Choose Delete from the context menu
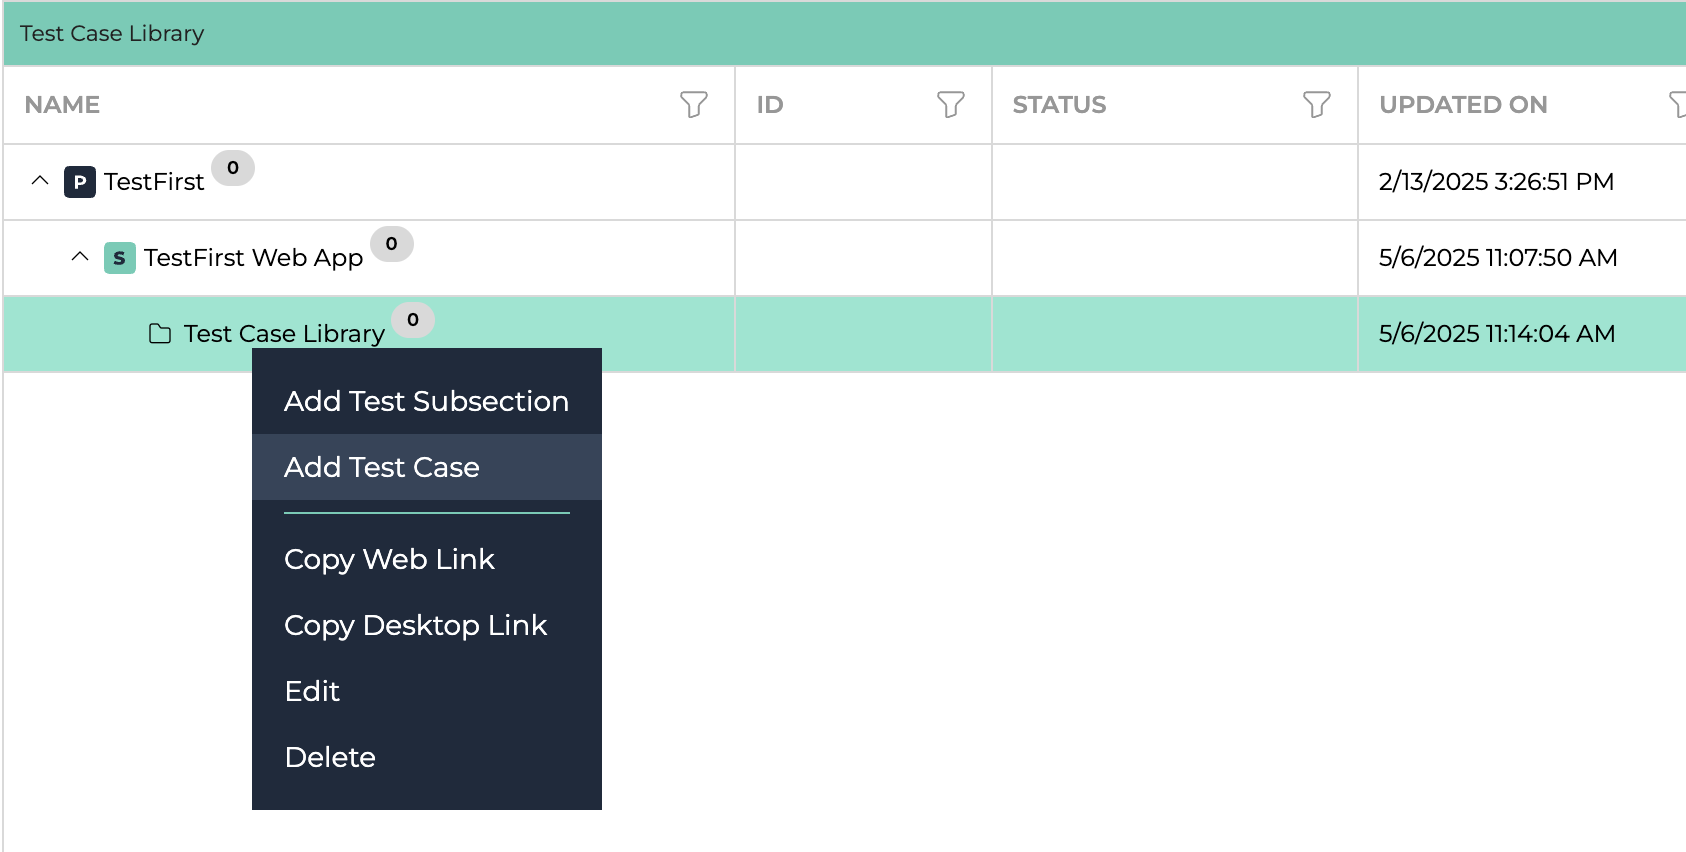This screenshot has height=852, width=1686. (330, 757)
